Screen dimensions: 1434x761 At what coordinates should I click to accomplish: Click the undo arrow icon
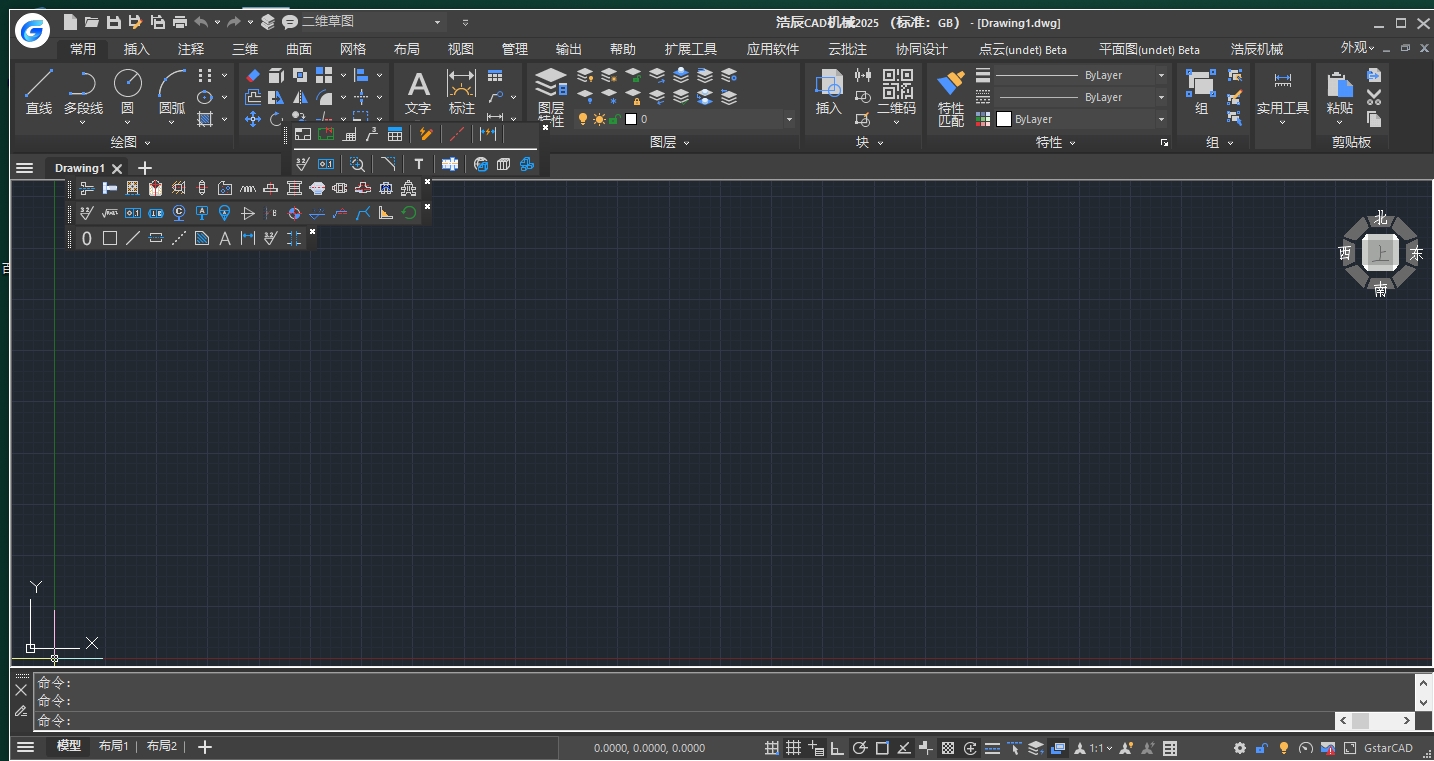(202, 22)
